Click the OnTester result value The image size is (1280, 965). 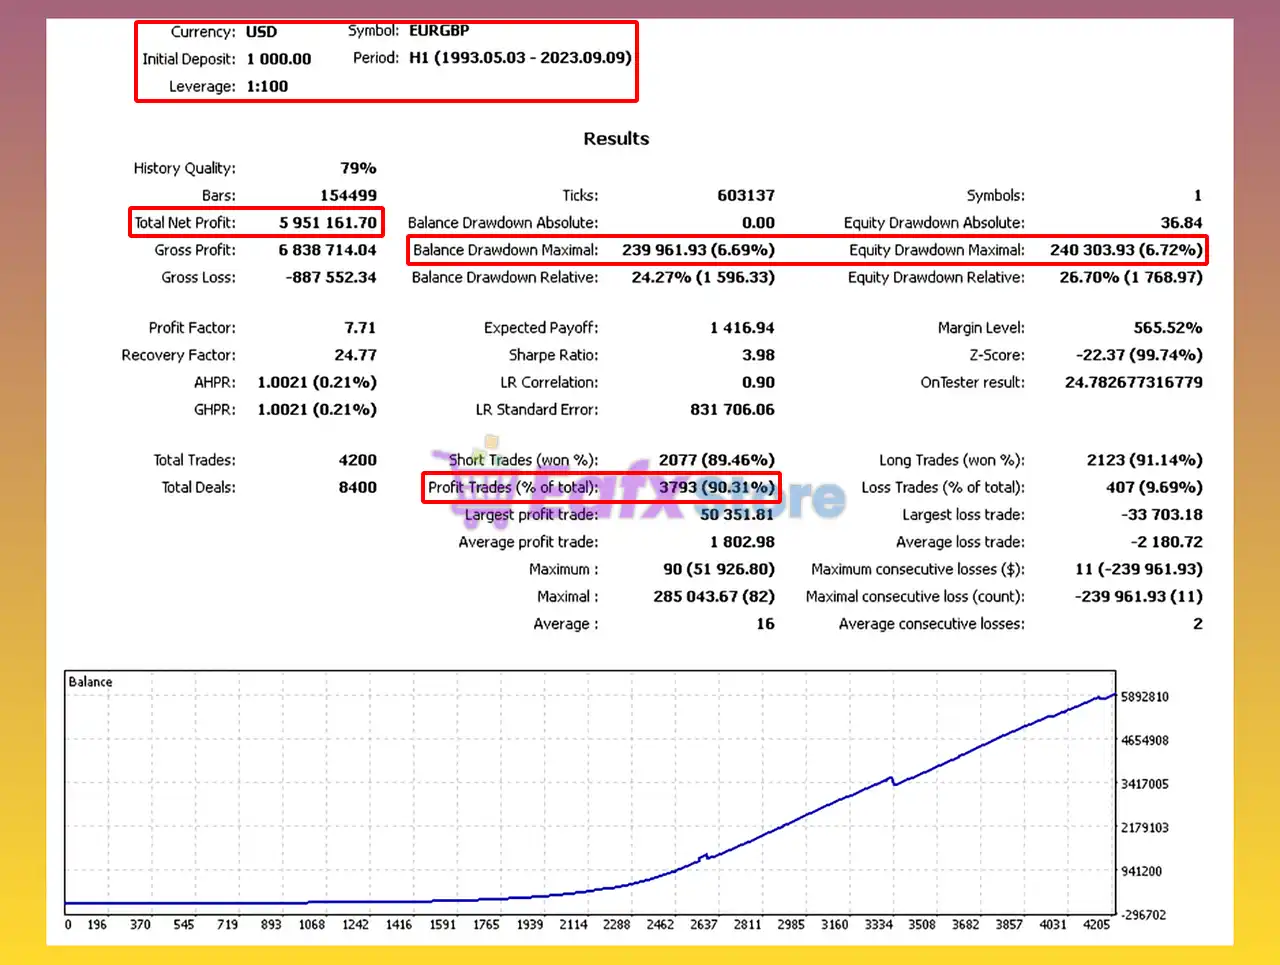click(1133, 382)
